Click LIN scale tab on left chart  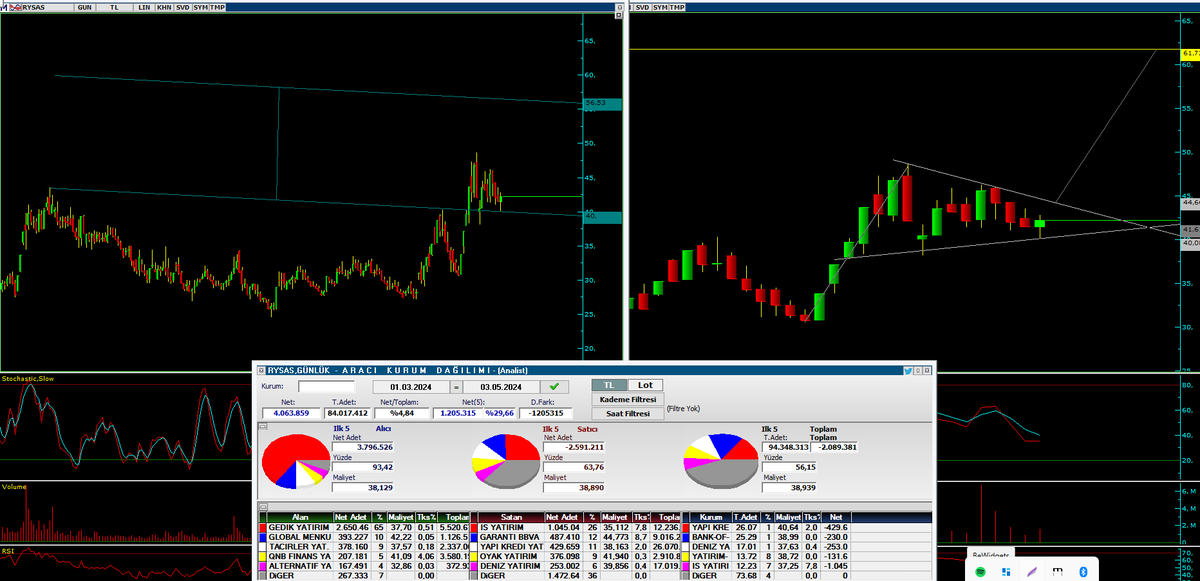pos(145,7)
